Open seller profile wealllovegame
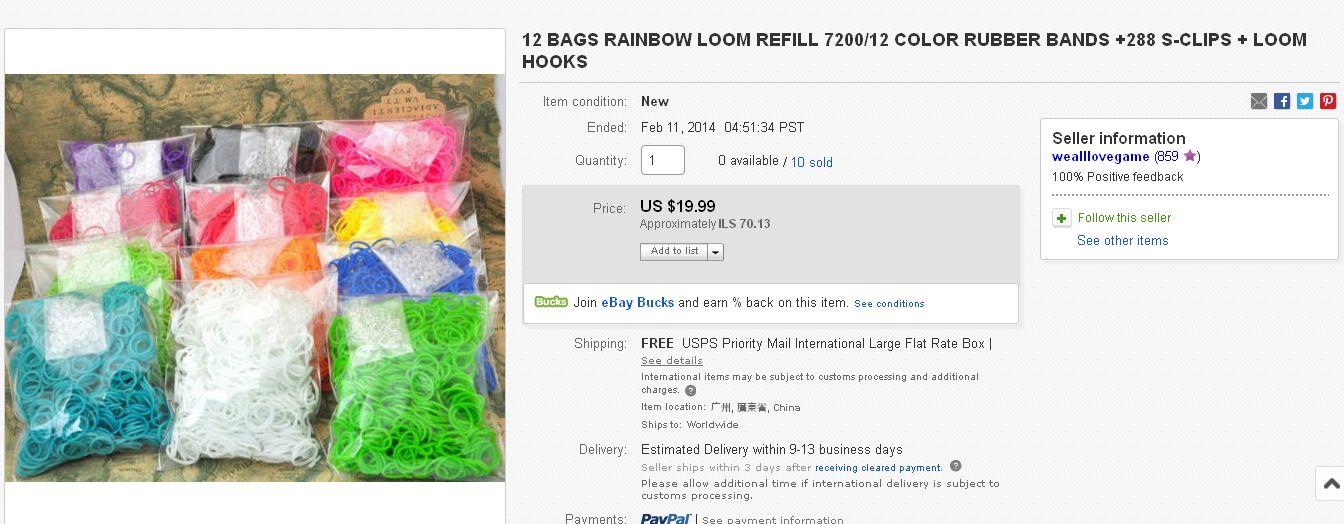The image size is (1344, 524). pos(1100,157)
